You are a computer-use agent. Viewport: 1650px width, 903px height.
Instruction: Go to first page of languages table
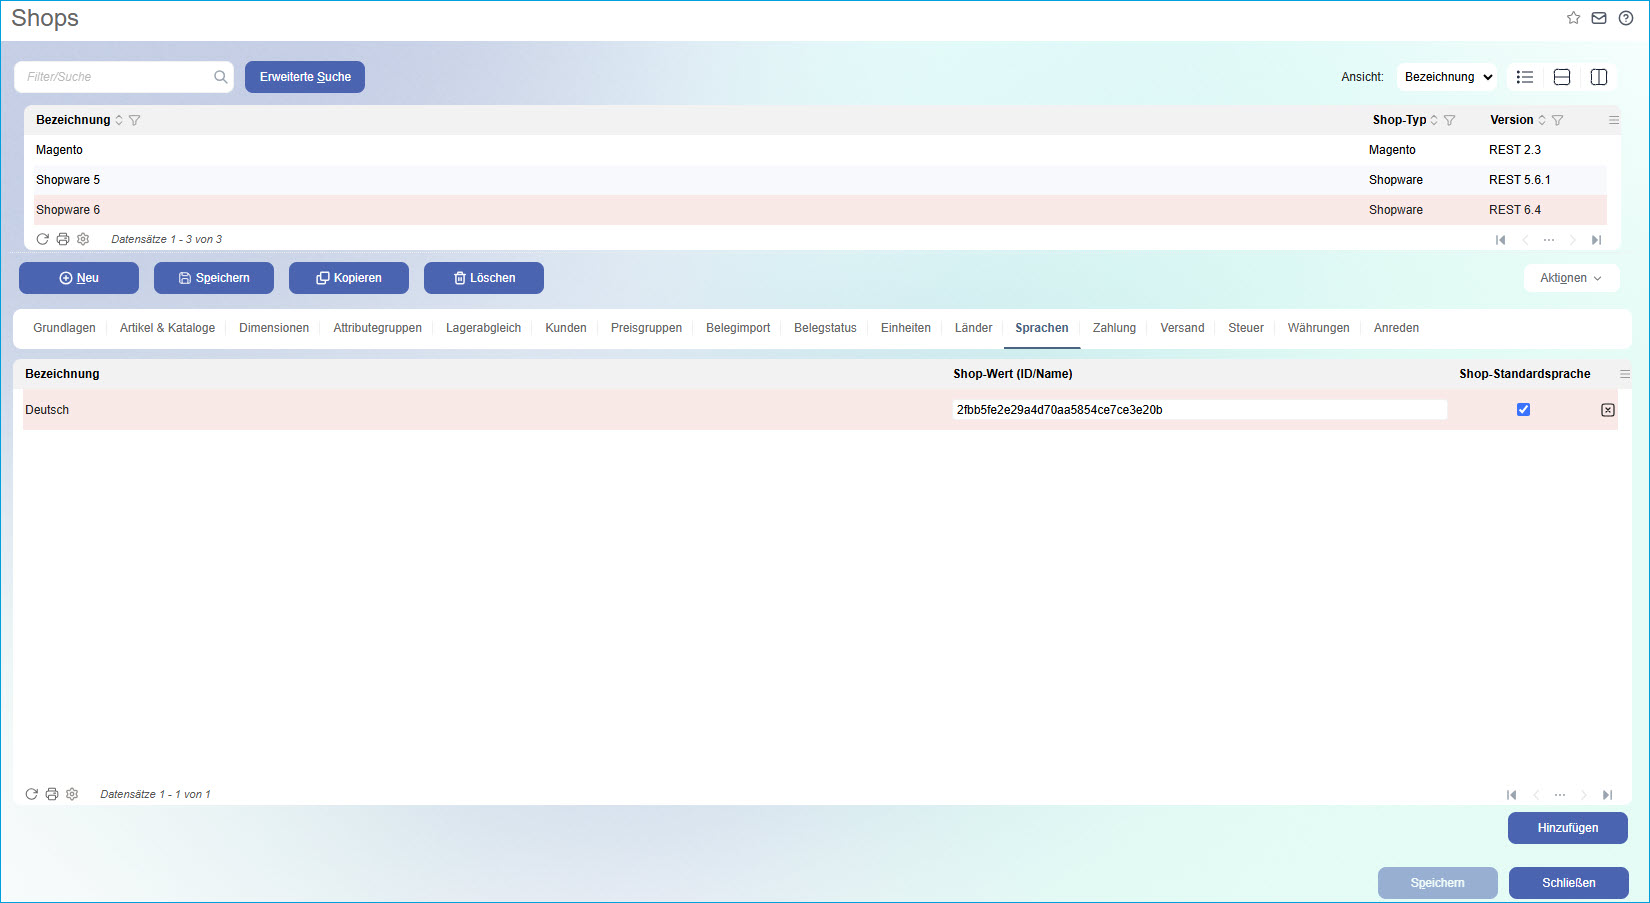click(1511, 795)
